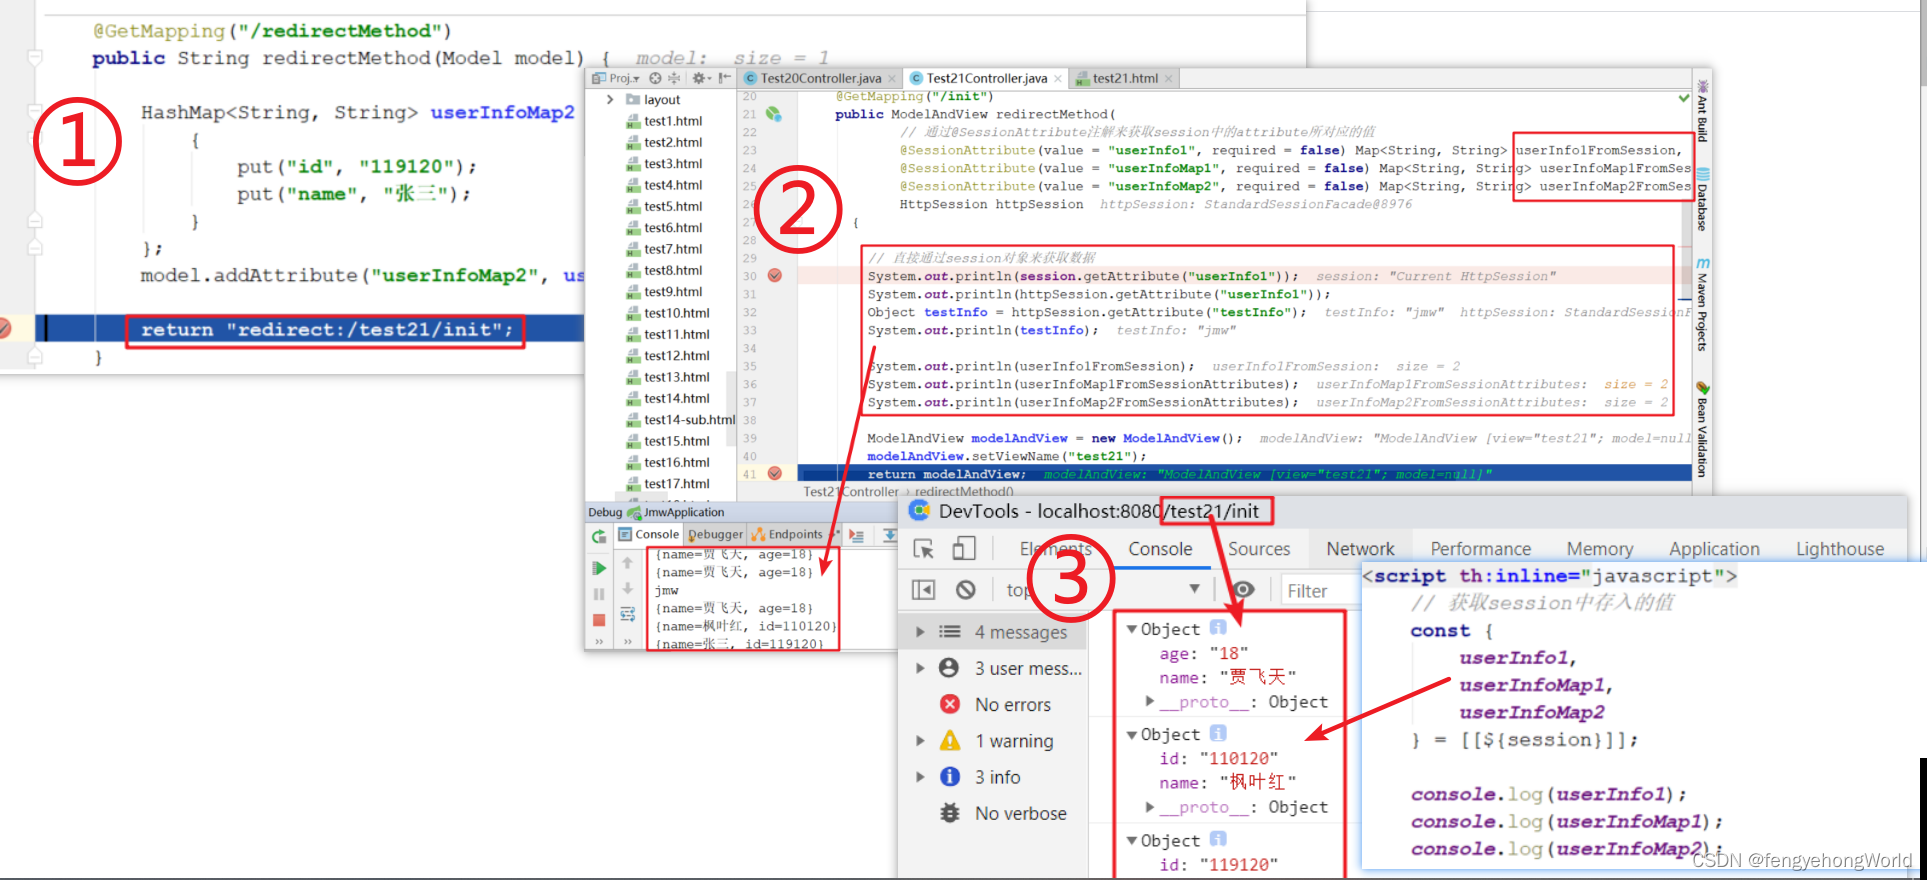
Task: Switch to DevTools Performance tab
Action: (1480, 549)
